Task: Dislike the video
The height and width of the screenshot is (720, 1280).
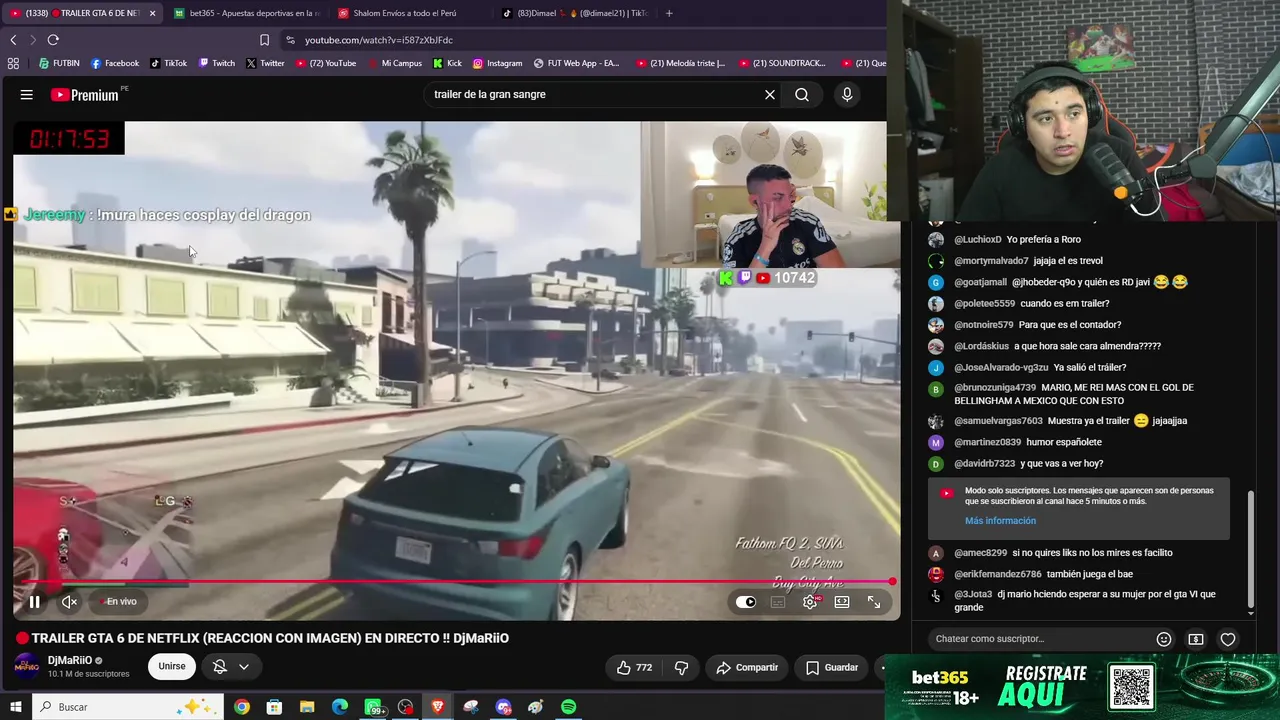Action: pos(682,668)
